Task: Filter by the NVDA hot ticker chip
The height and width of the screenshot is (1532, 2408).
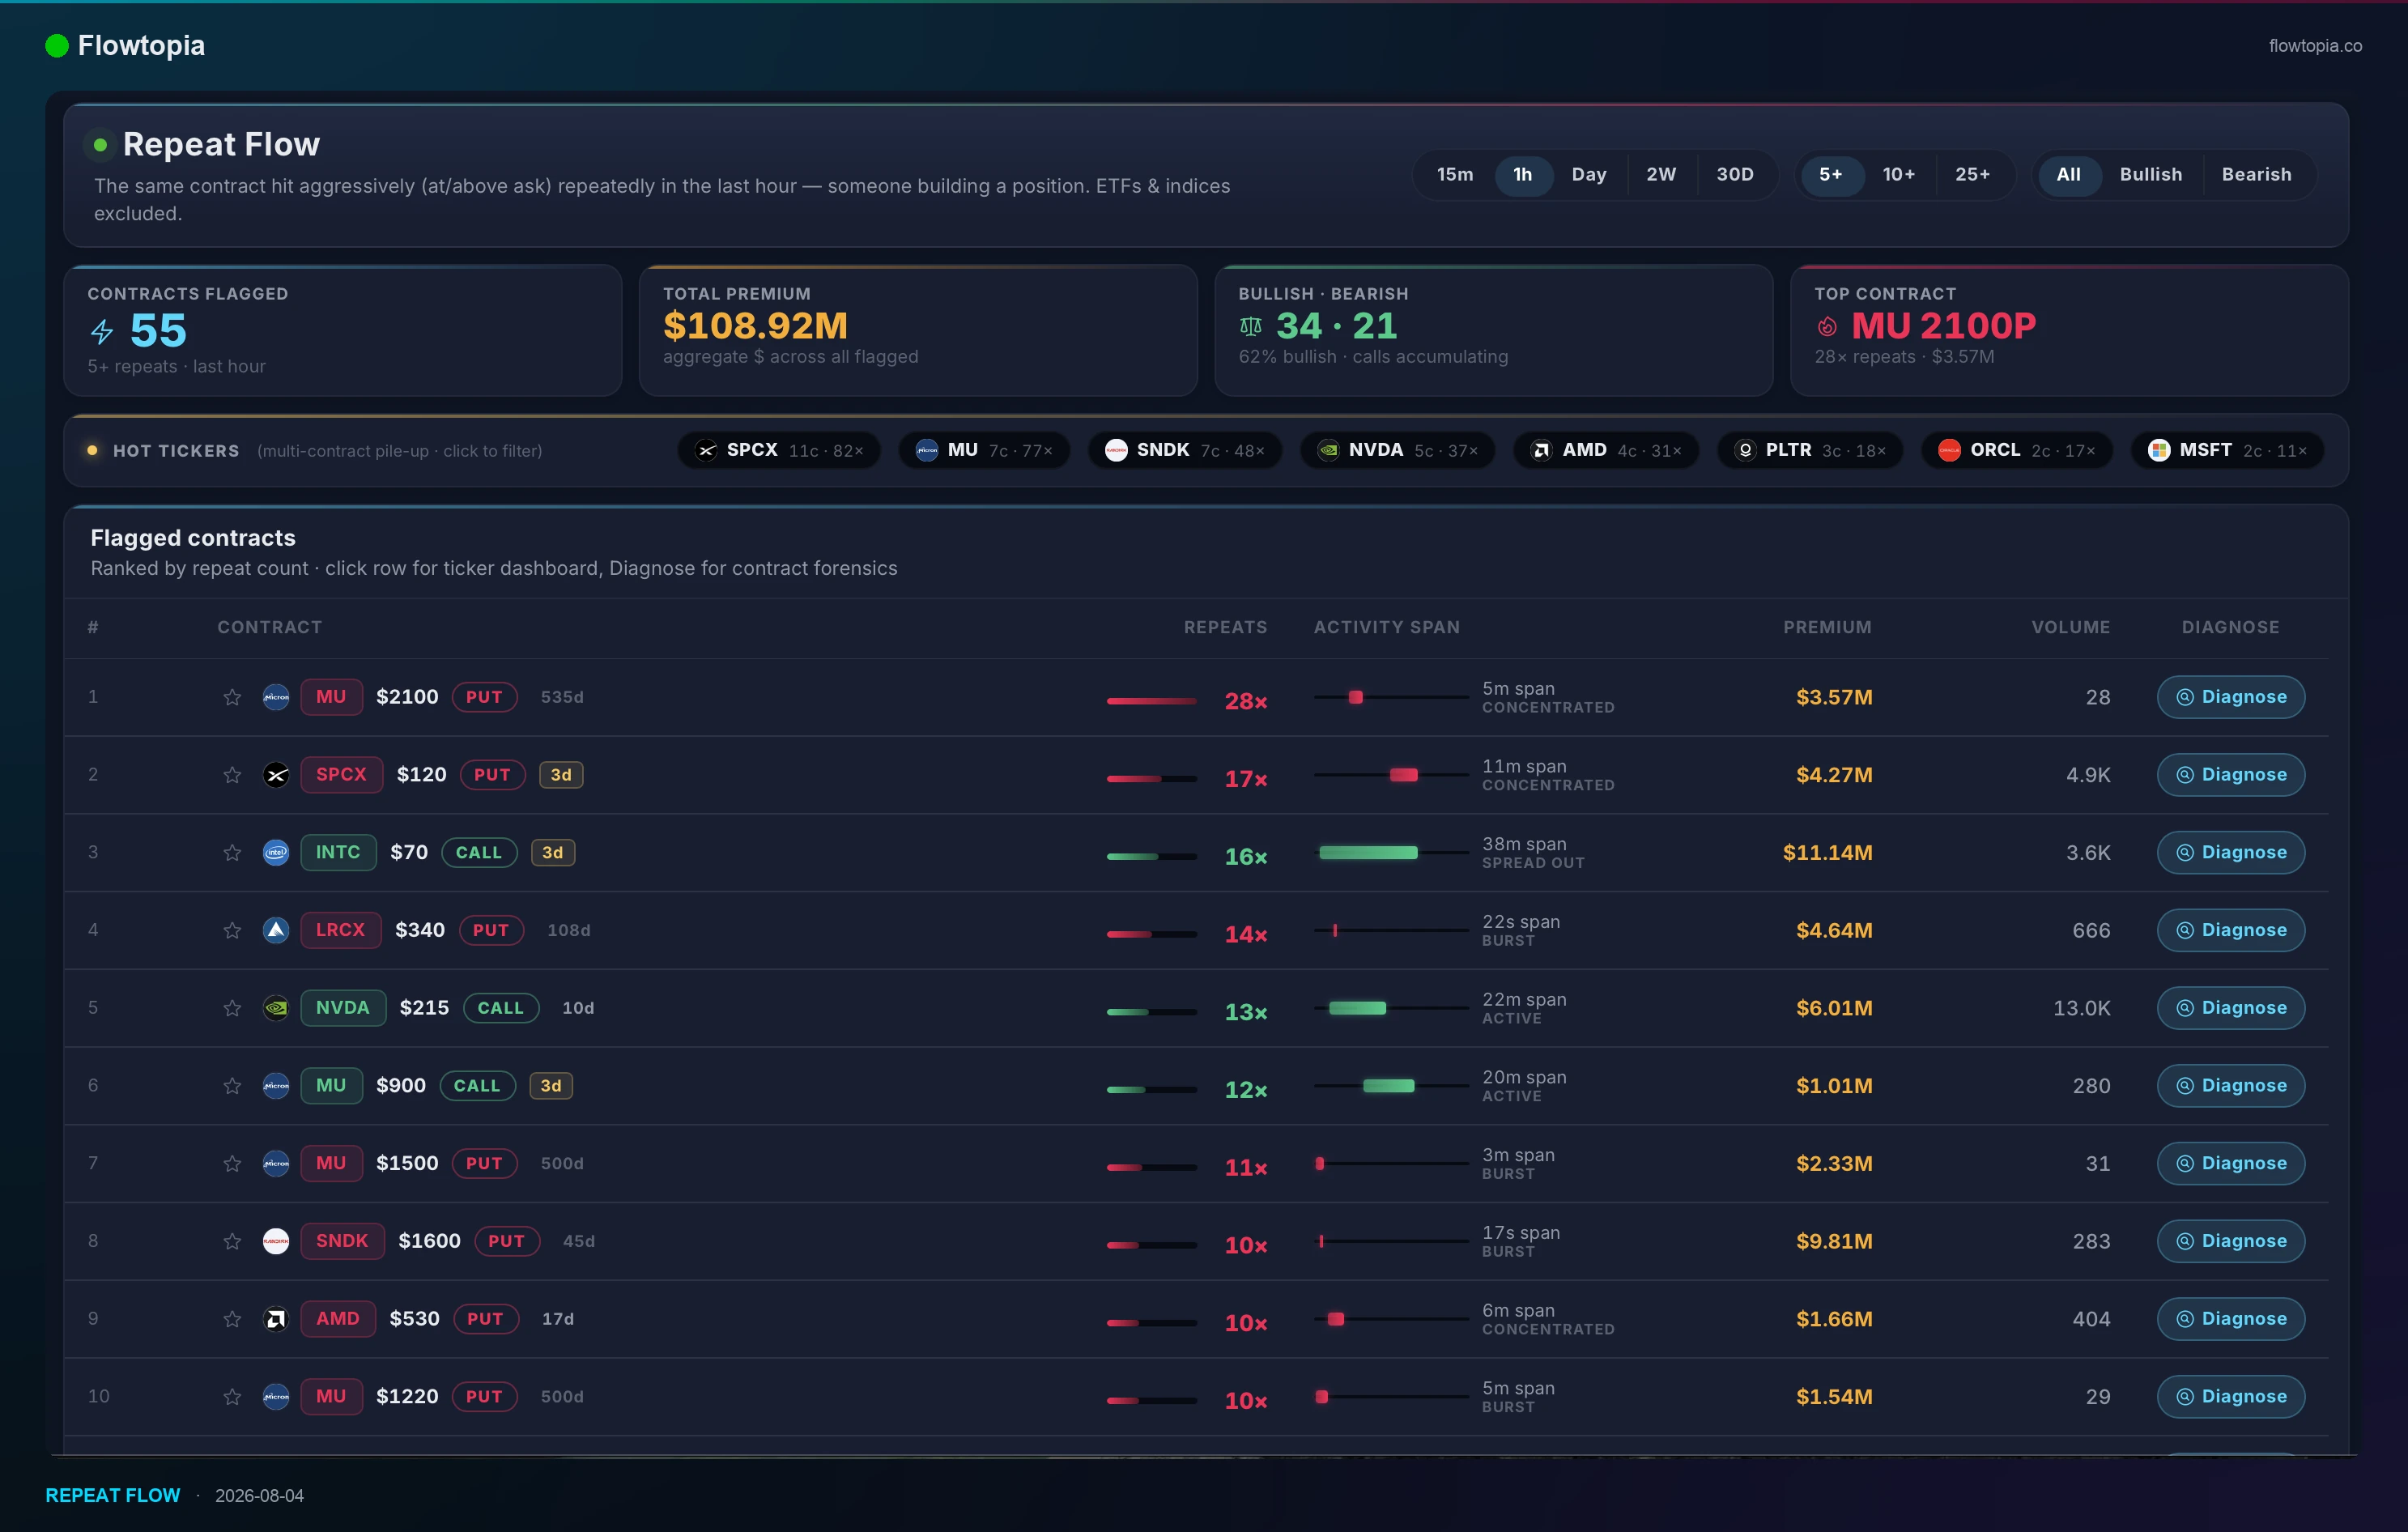Action: [x=1398, y=451]
